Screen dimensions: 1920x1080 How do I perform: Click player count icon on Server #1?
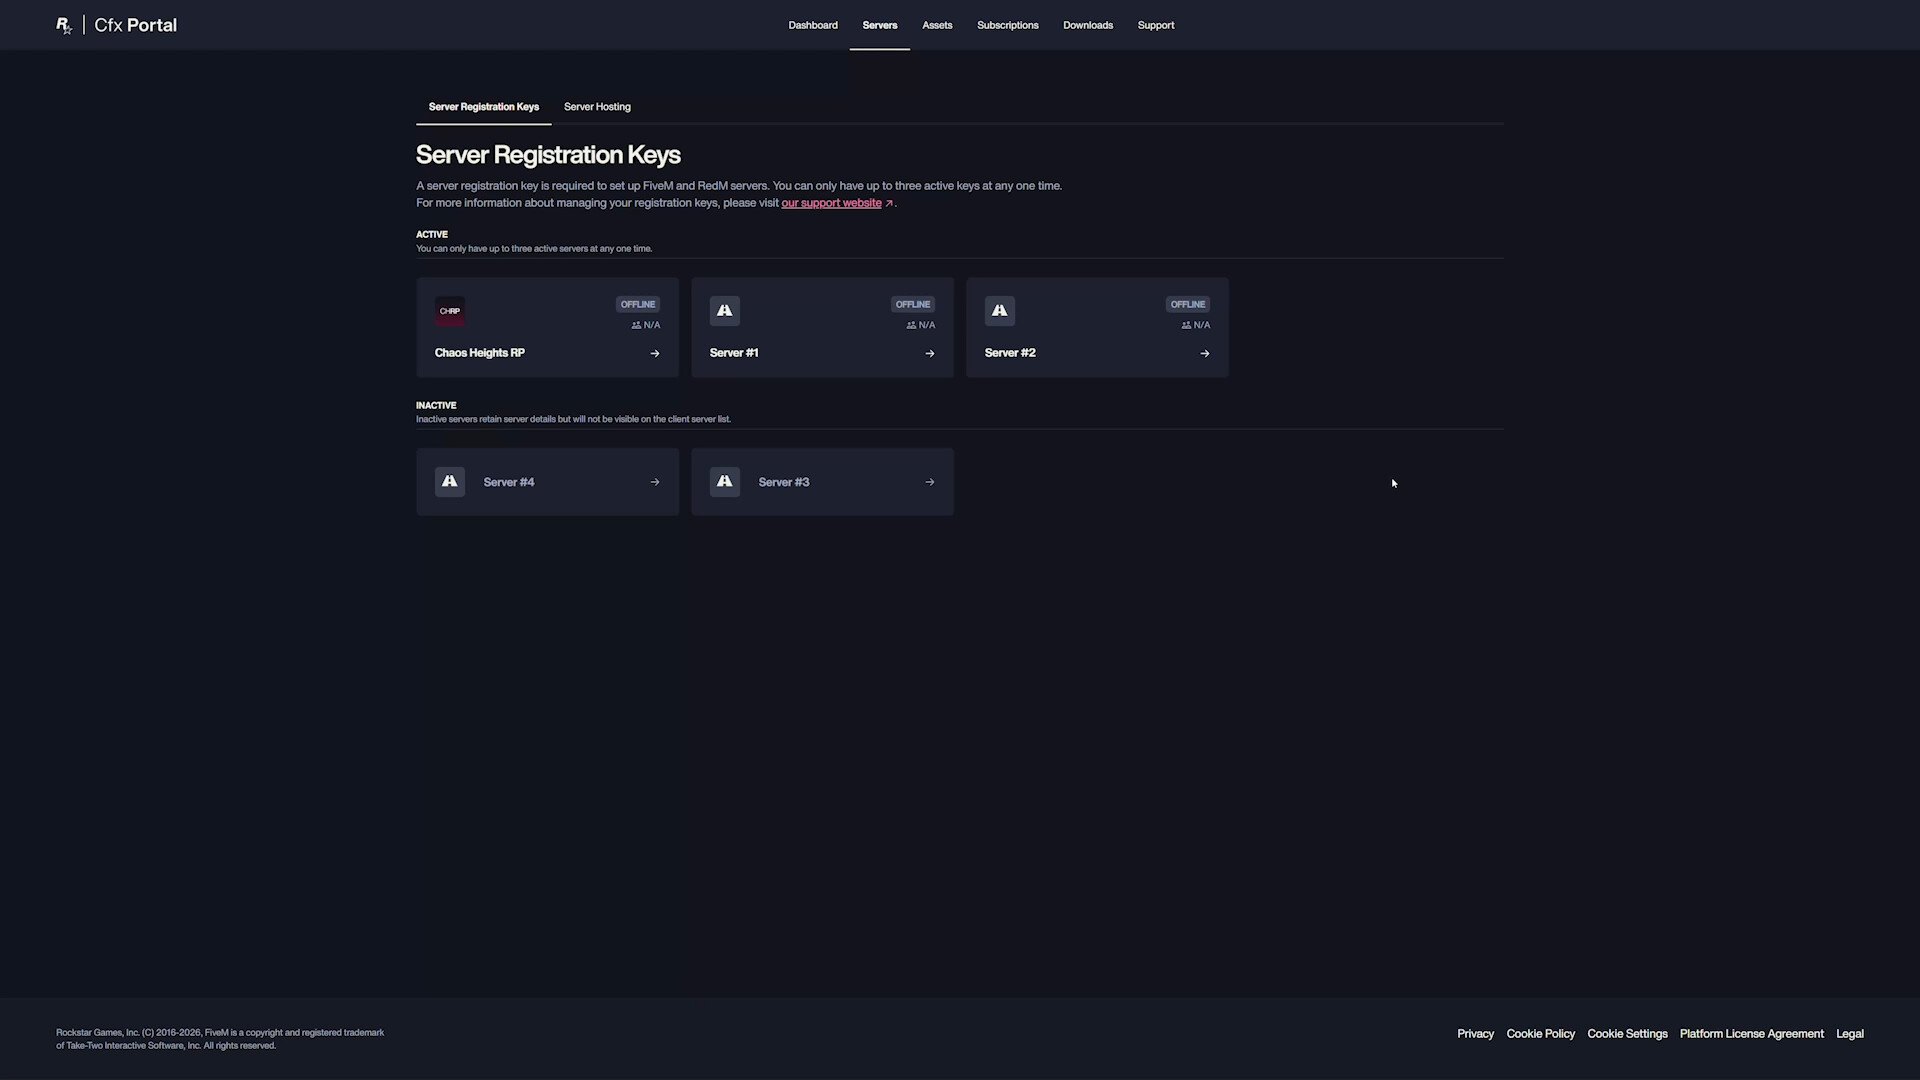[x=911, y=325]
